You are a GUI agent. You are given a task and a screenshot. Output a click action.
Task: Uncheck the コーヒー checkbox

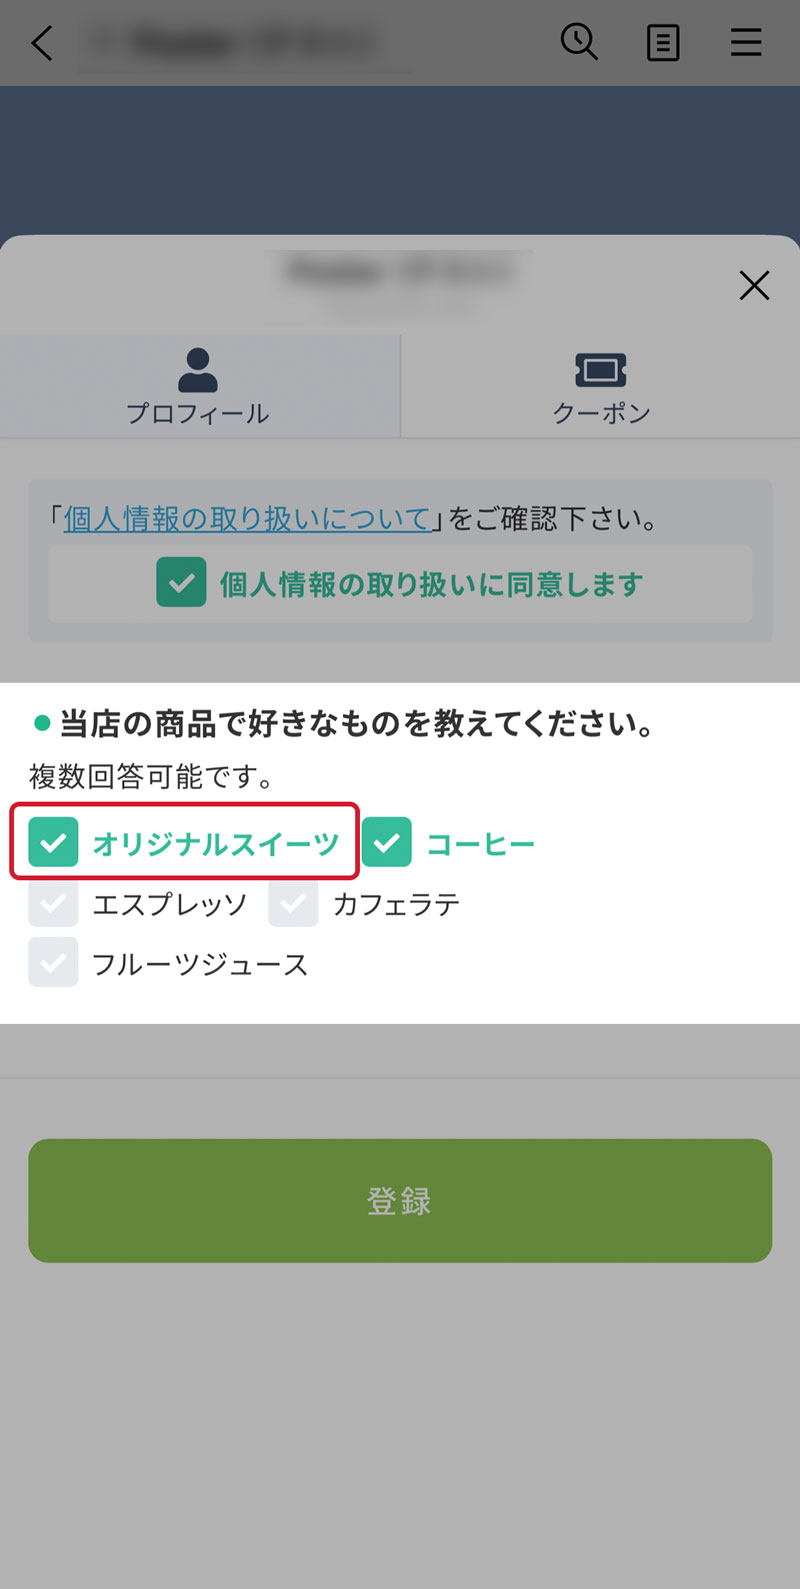point(387,843)
